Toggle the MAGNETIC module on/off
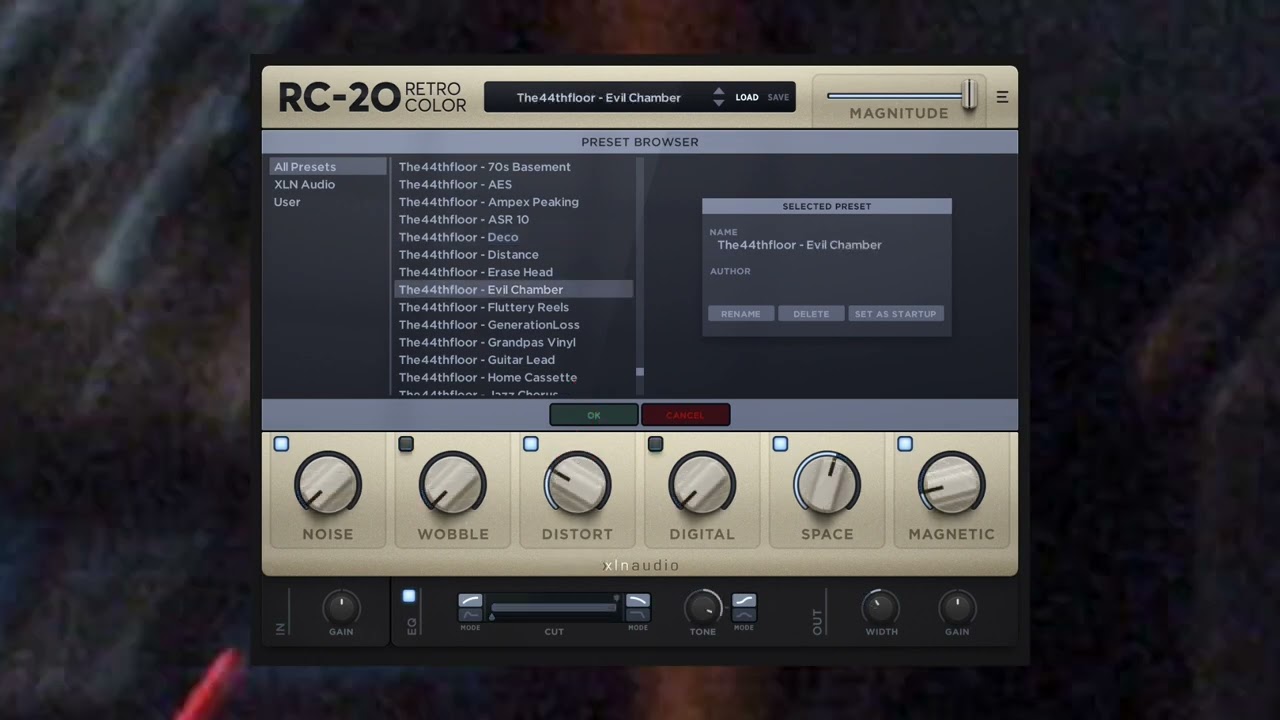This screenshot has width=1280, height=720. 905,443
